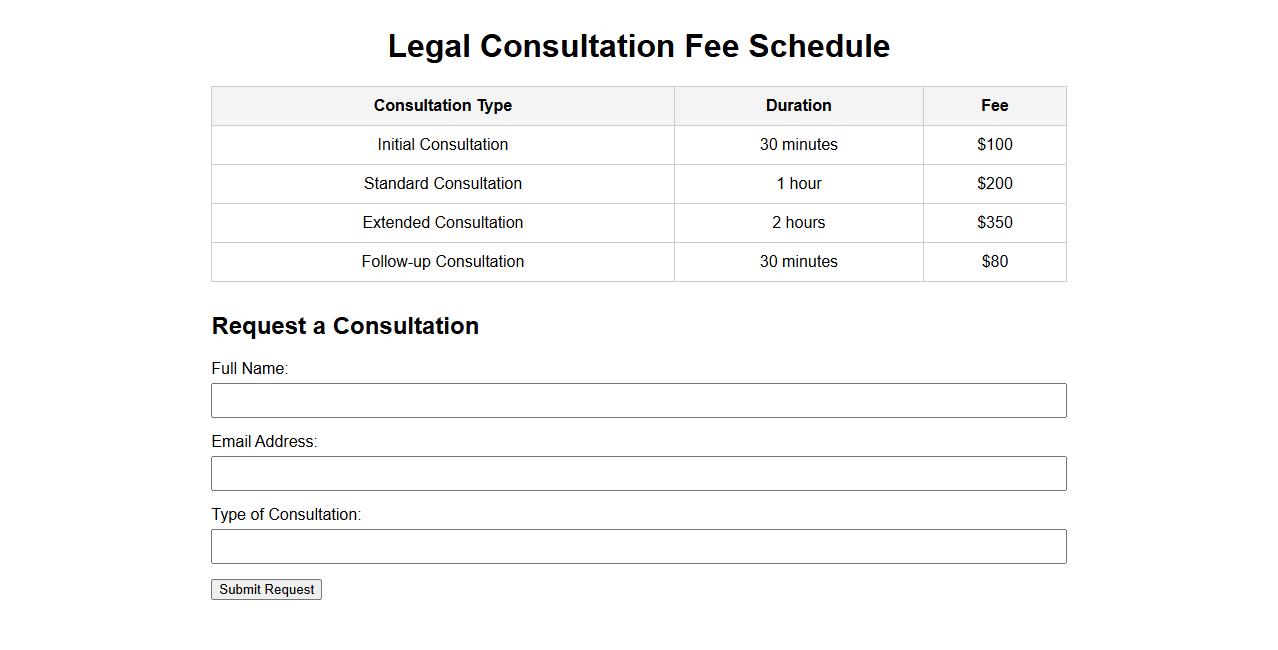Viewport: 1278px width, 650px height.
Task: Click the Full Name label
Action: (249, 369)
